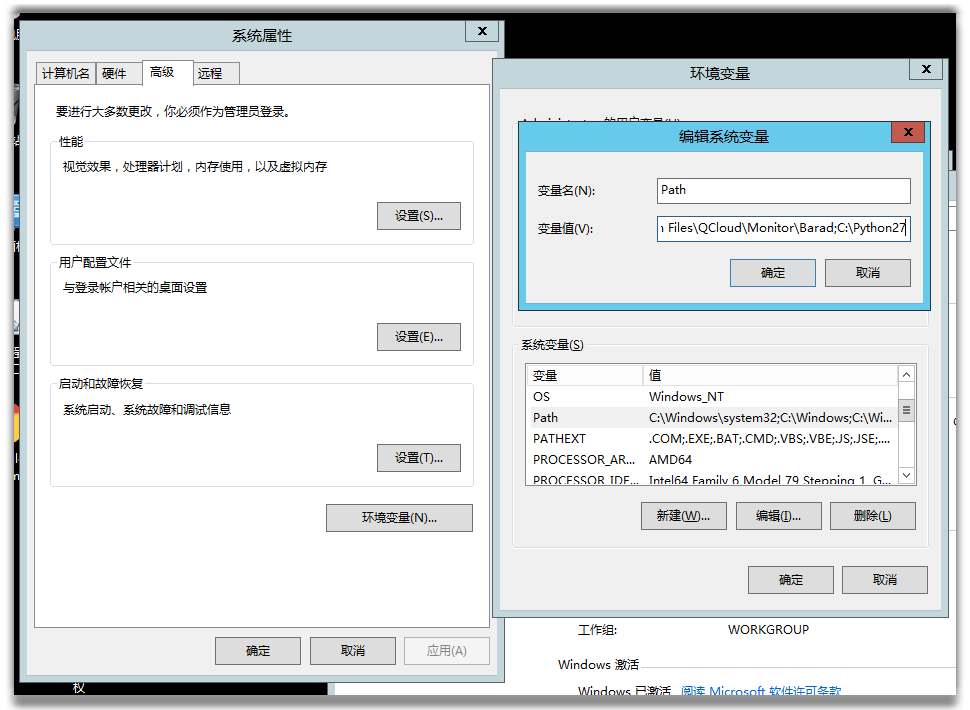Click the 变量名(N) input field
Screen dimensions: 970x710
(x=783, y=190)
